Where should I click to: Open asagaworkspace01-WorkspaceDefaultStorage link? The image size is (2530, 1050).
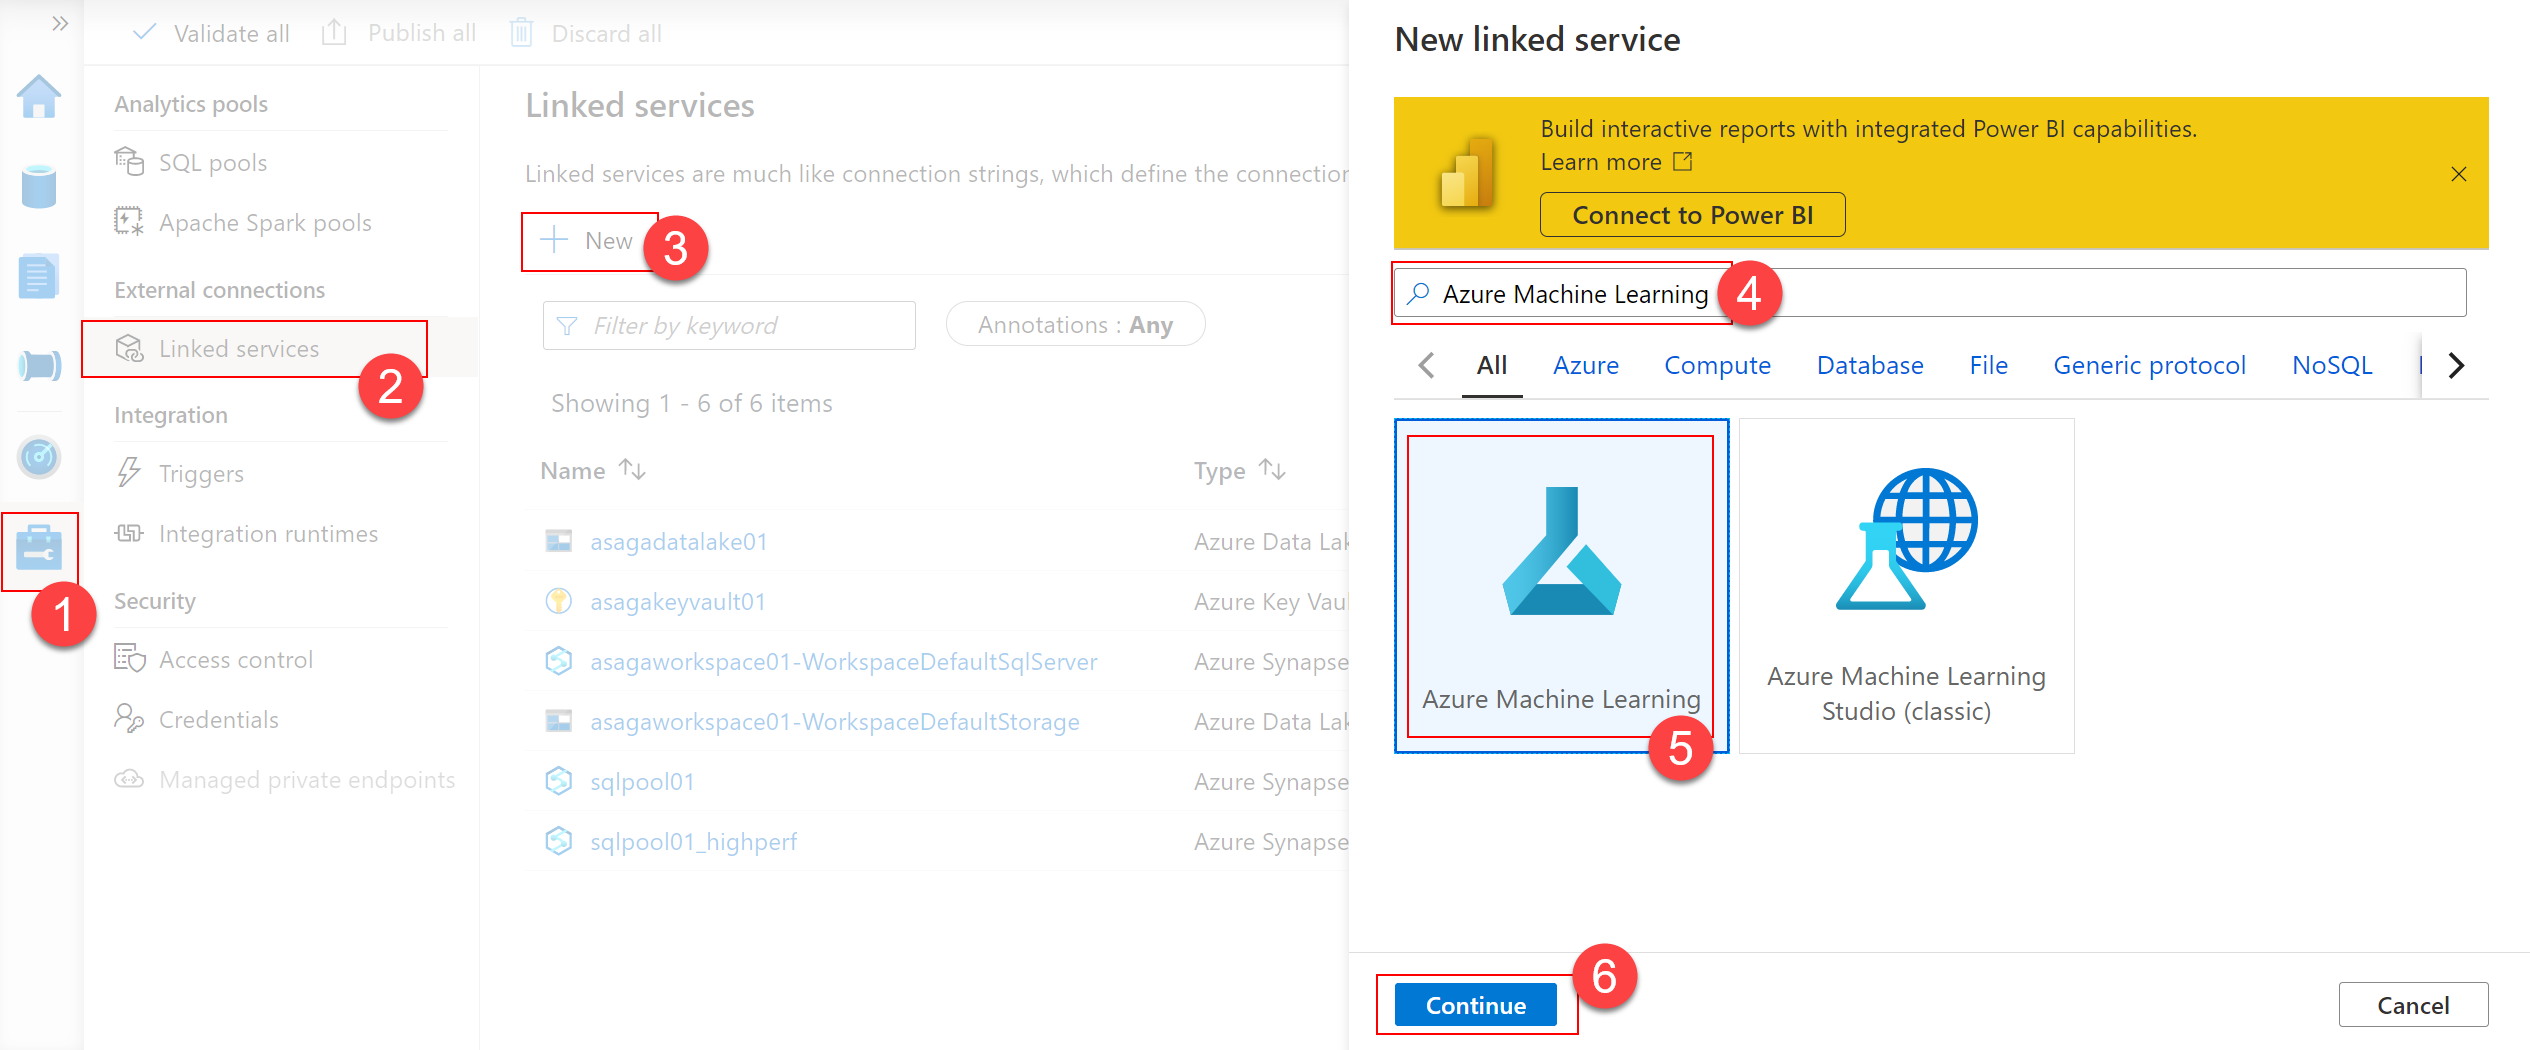pyautogui.click(x=835, y=721)
